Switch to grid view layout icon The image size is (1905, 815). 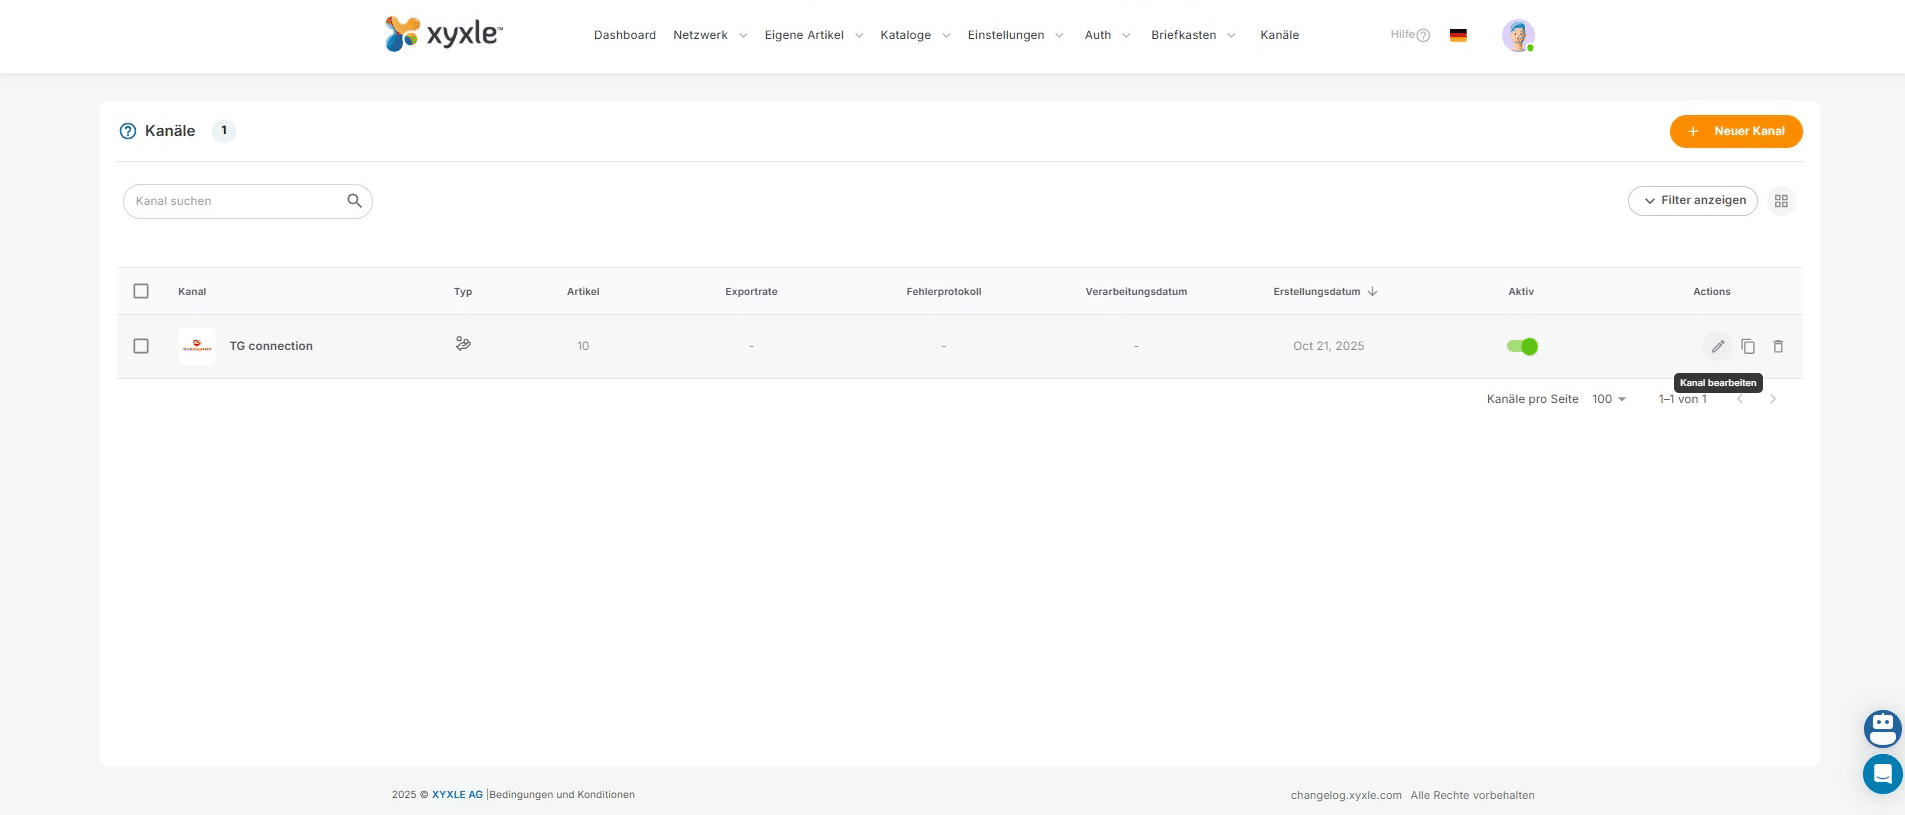click(1781, 201)
